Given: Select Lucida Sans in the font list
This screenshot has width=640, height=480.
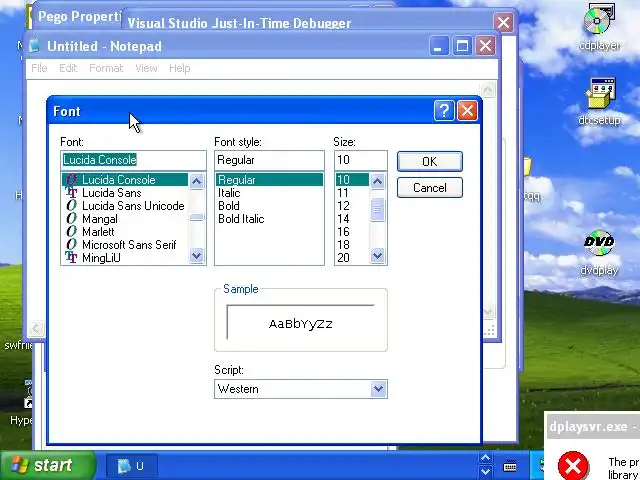Looking at the screenshot, I should coord(125,193).
